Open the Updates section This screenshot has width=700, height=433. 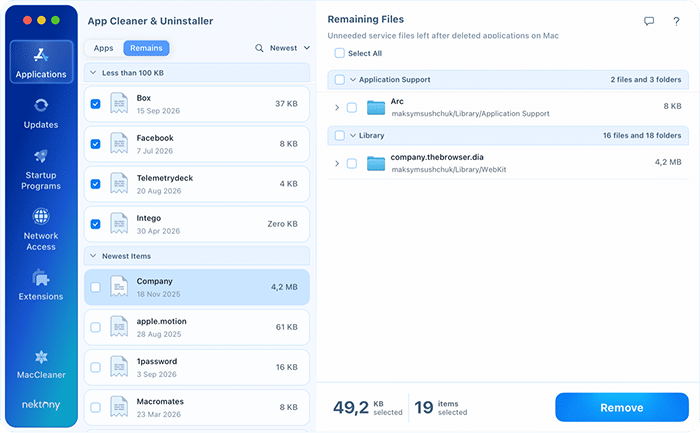[x=41, y=113]
